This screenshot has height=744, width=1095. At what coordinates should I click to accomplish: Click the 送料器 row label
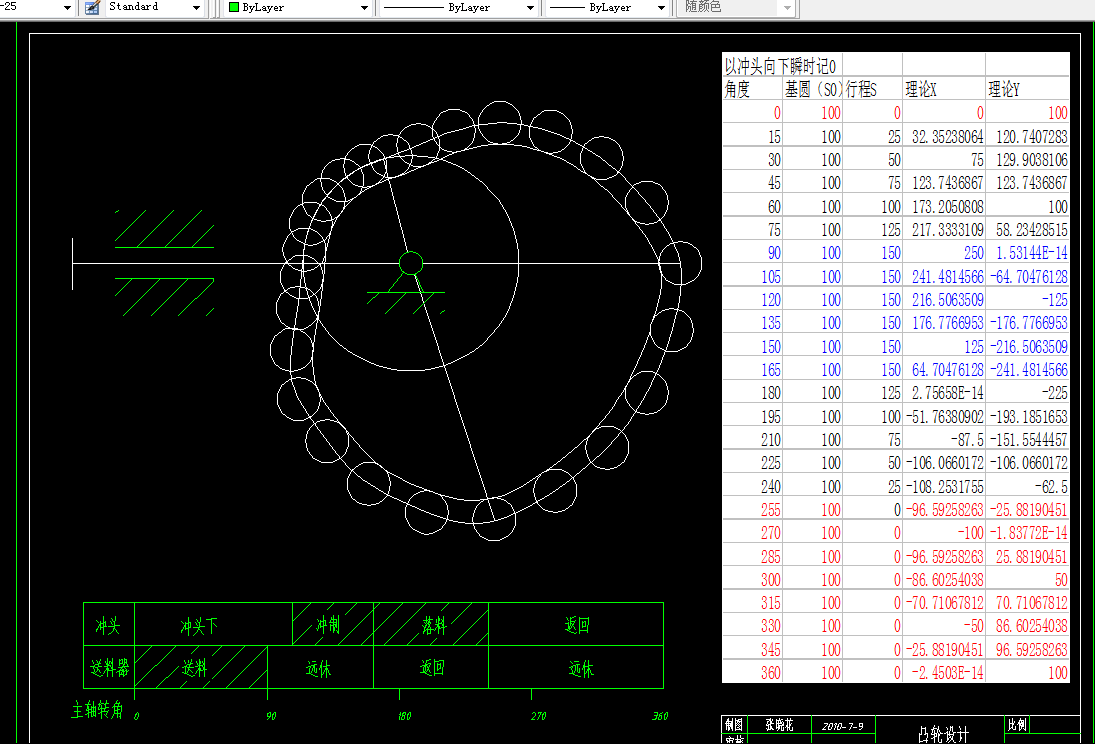110,668
